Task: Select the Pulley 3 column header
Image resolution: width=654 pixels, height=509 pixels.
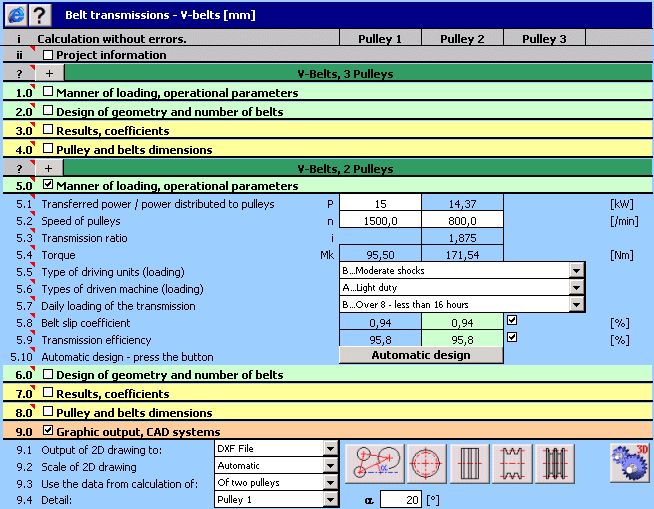Action: [x=544, y=38]
